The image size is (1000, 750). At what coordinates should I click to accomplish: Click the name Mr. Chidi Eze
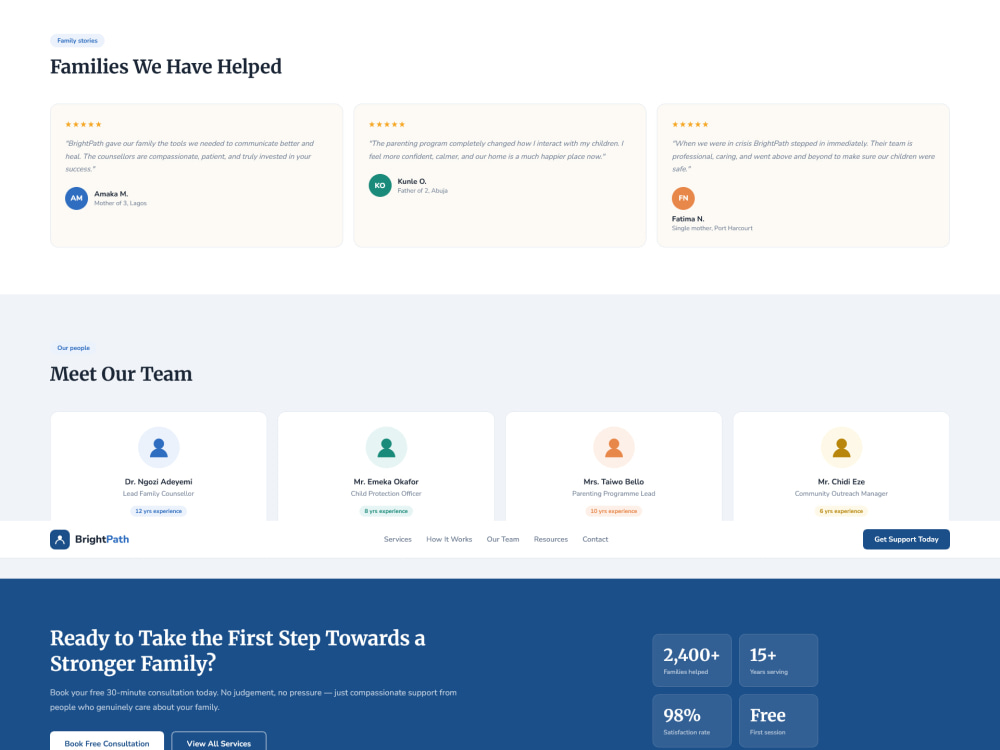click(841, 482)
